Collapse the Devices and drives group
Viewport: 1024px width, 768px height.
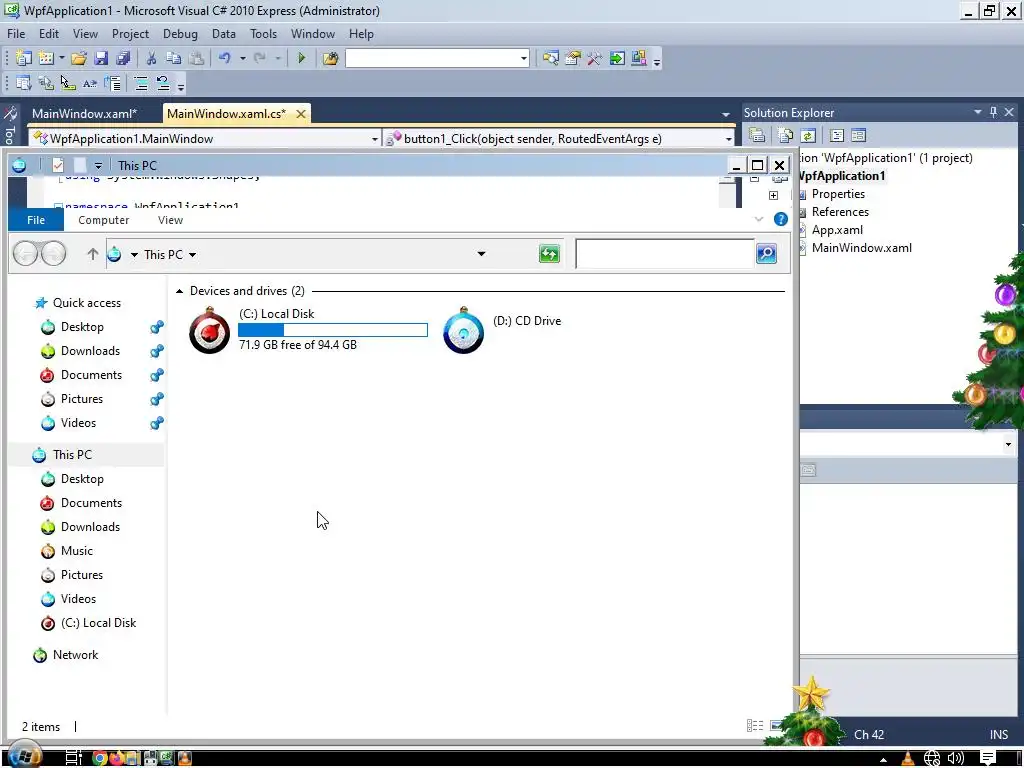coord(180,291)
